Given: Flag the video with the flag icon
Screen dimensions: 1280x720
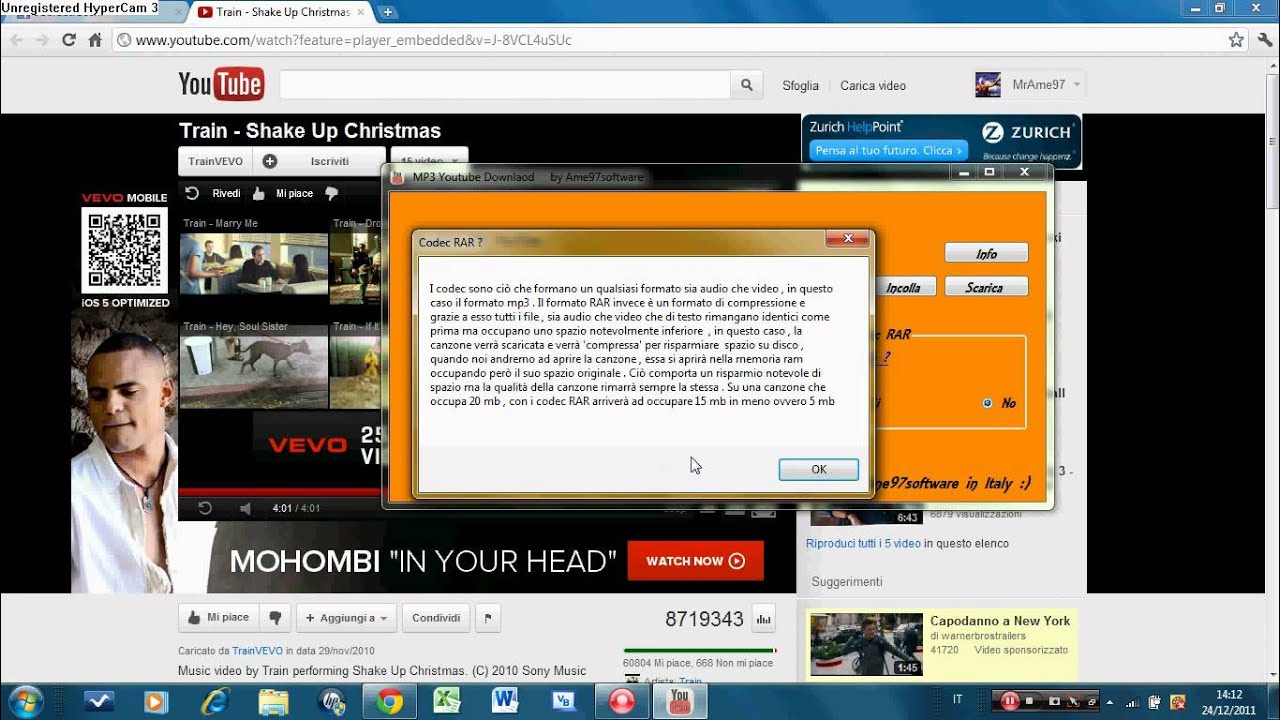Looking at the screenshot, I should (x=487, y=618).
